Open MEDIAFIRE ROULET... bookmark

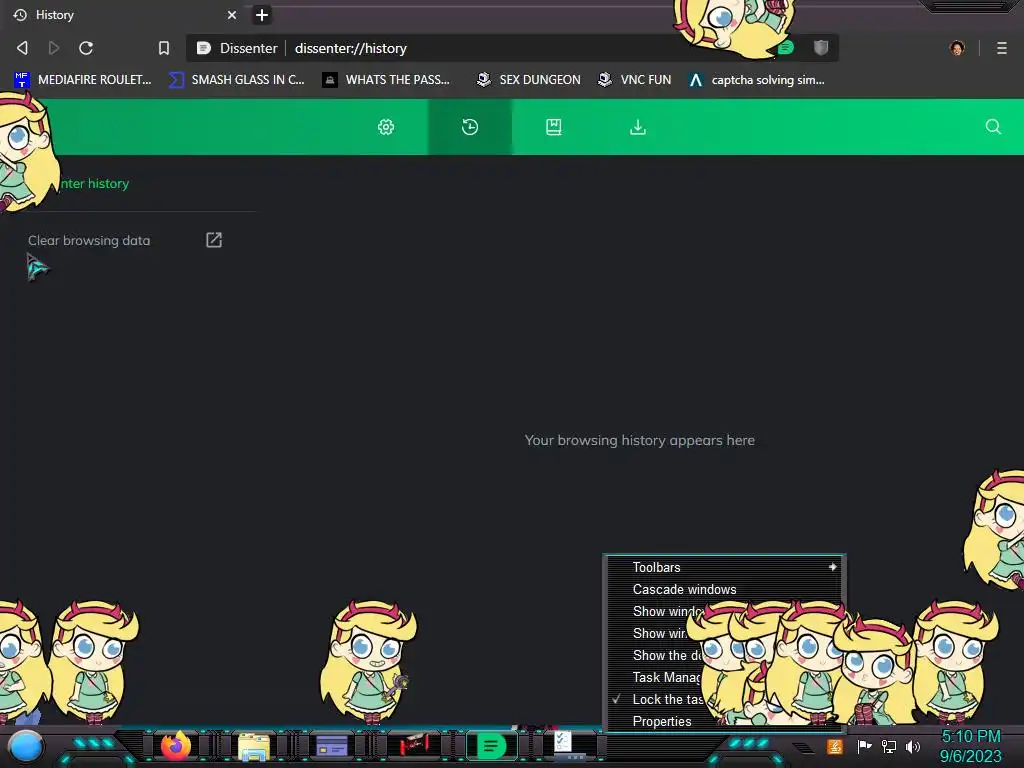tap(83, 80)
